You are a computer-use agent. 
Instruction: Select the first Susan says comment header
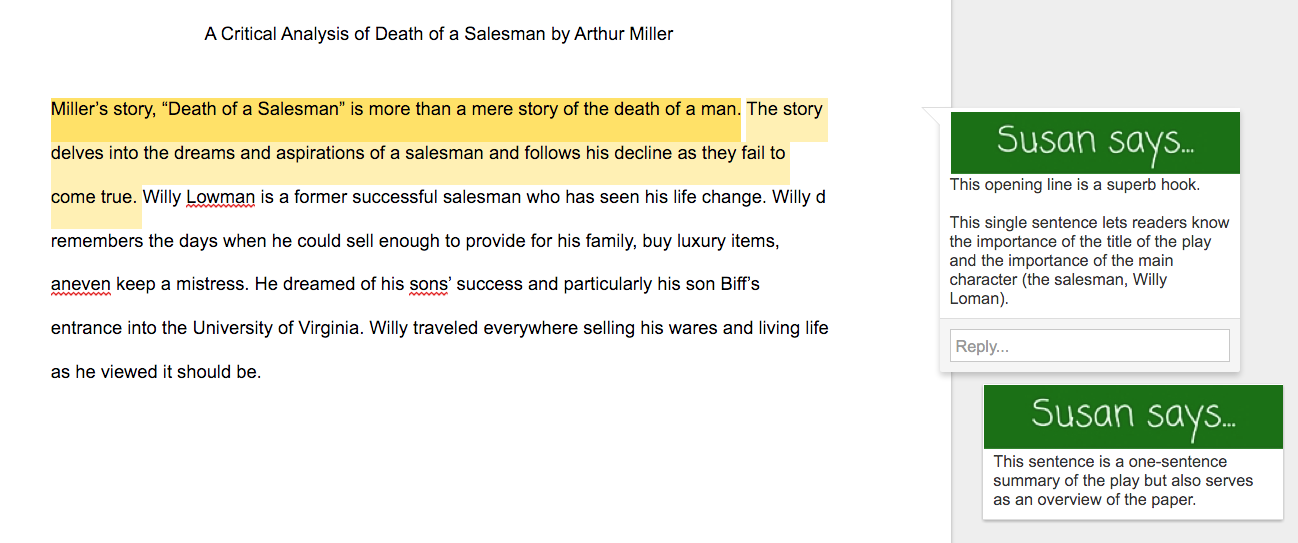1095,143
